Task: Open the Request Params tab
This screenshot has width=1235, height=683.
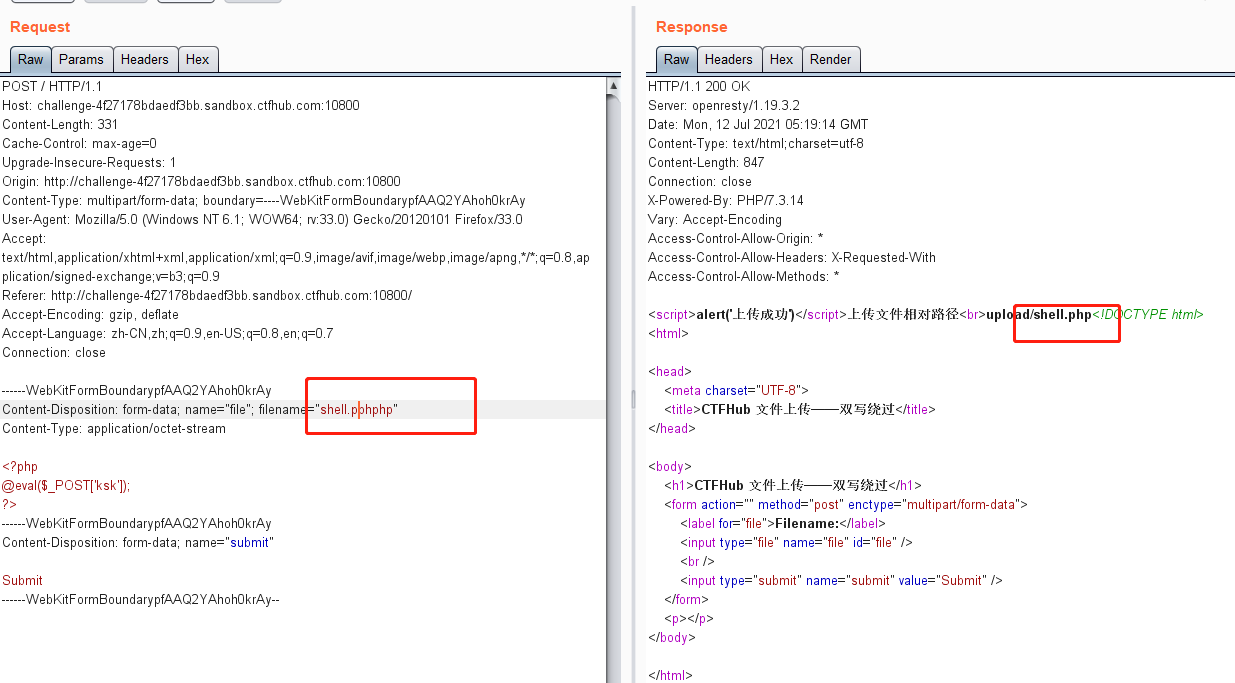Action: coord(82,59)
